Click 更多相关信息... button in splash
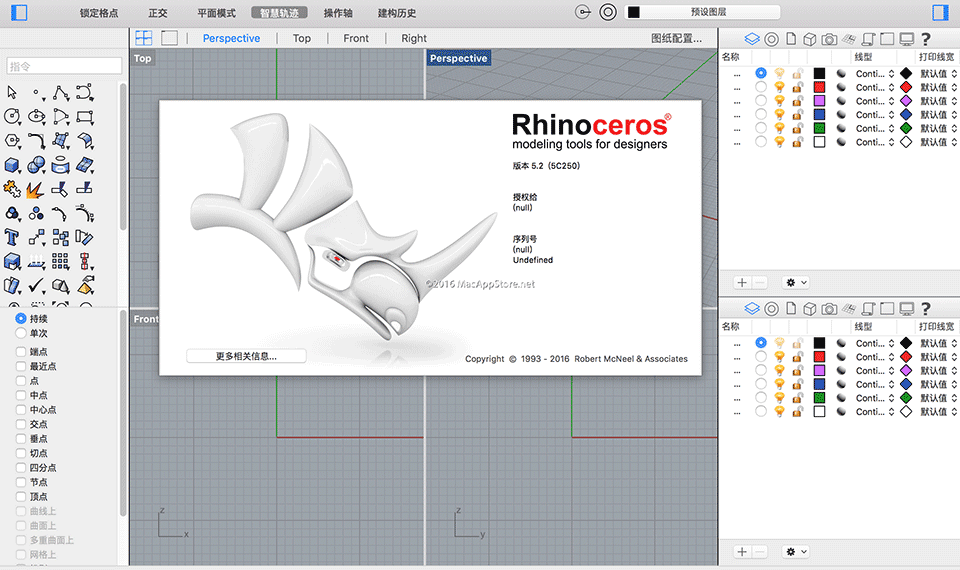 click(x=246, y=356)
